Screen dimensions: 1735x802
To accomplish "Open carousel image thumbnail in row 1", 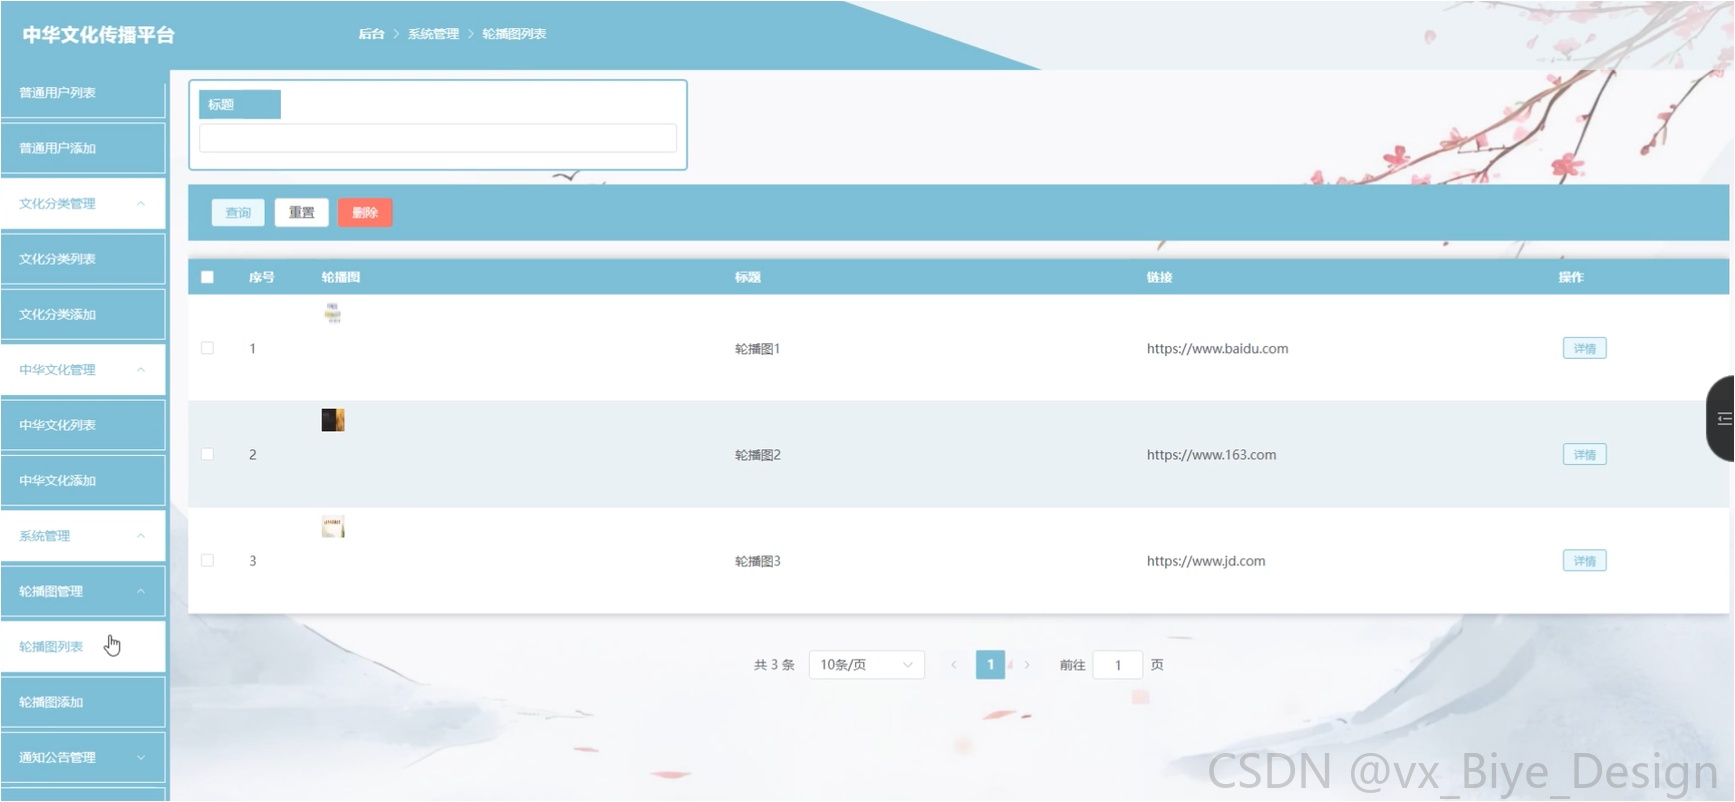I will [333, 313].
